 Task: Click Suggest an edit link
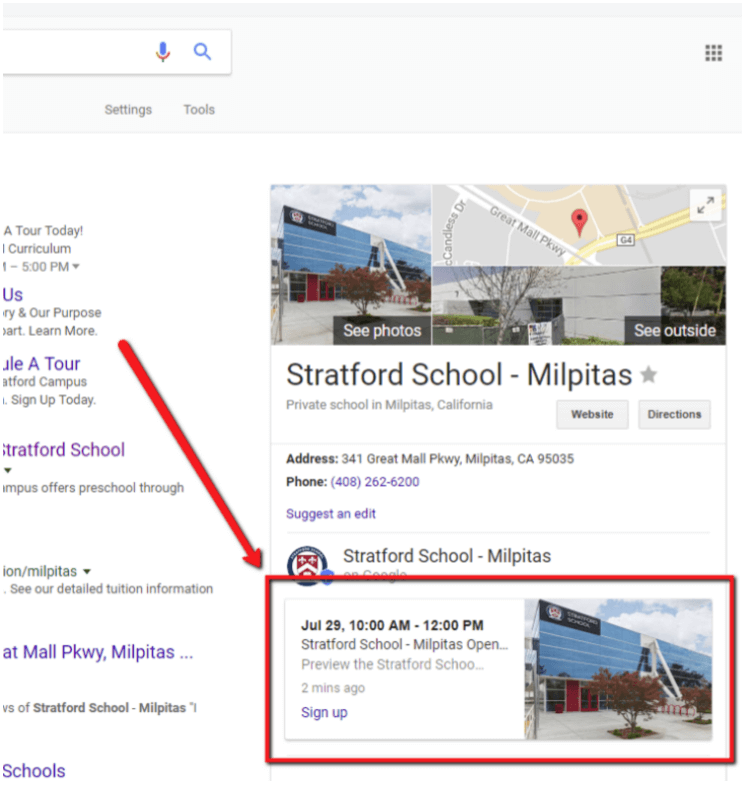pos(331,514)
